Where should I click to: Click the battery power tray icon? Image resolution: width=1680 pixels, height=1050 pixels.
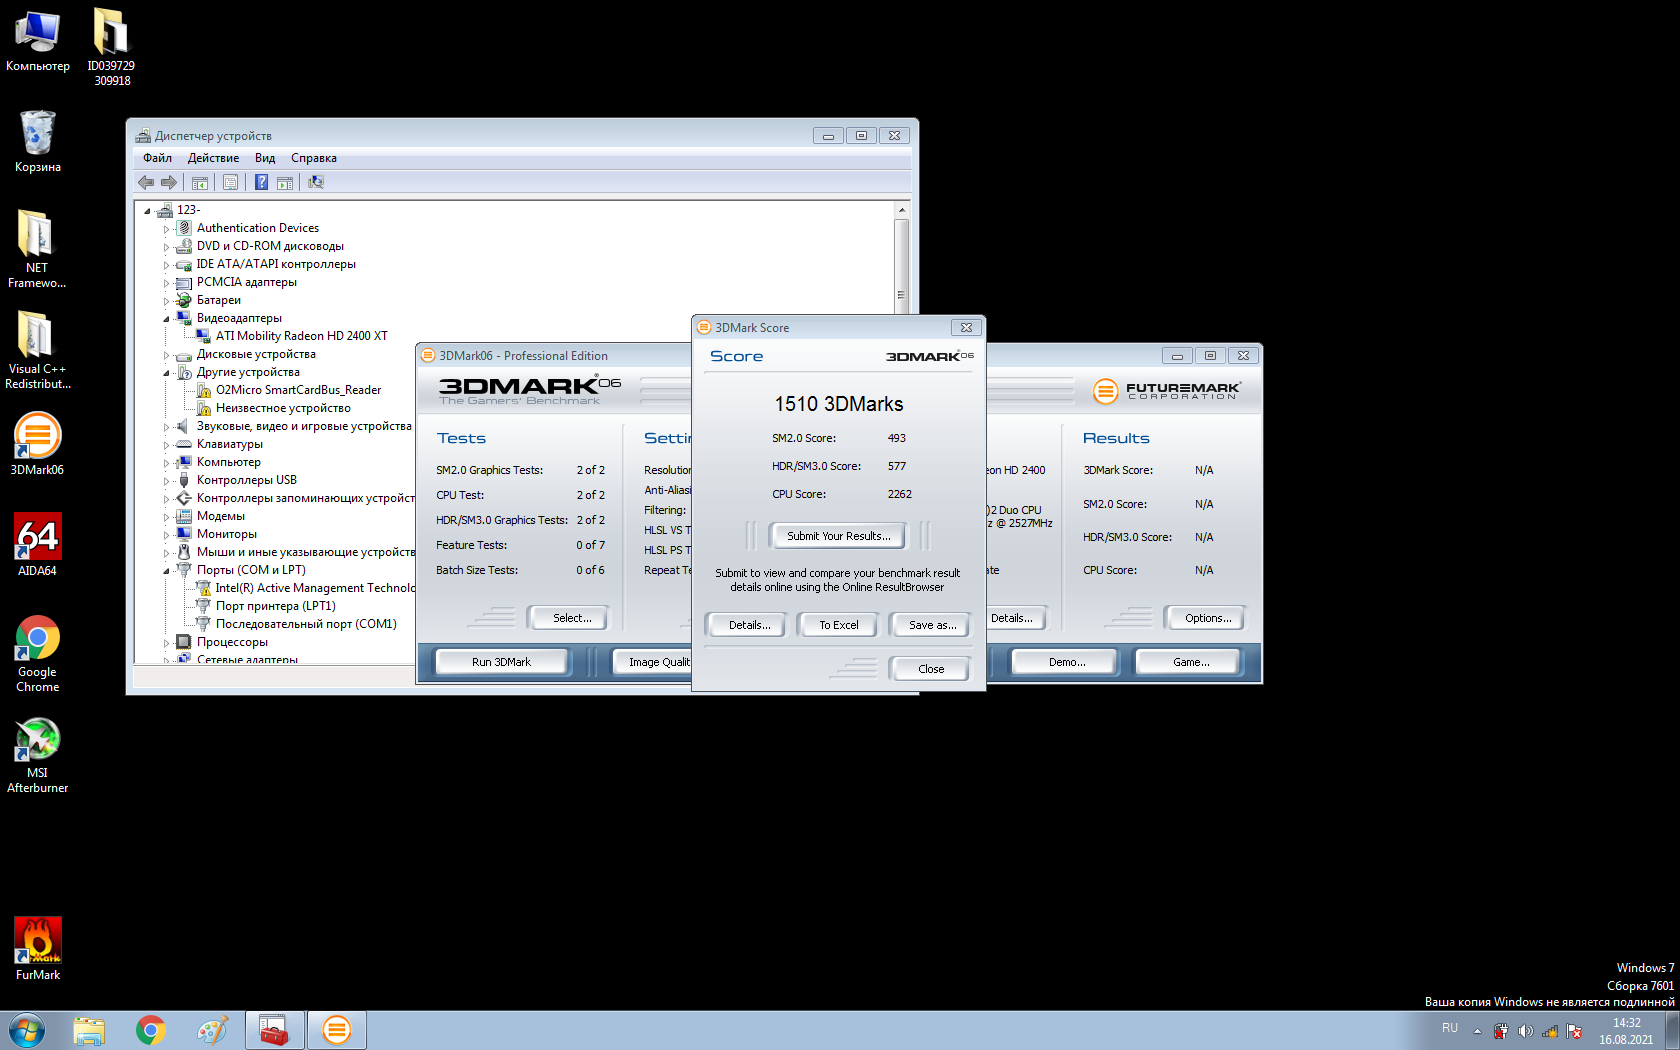pyautogui.click(x=1501, y=1031)
